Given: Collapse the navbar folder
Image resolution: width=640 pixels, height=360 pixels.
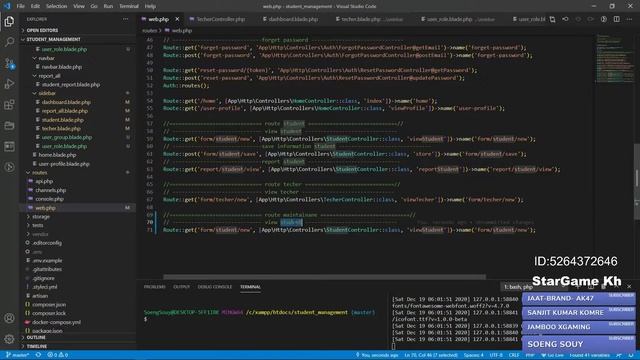Looking at the screenshot, I should pyautogui.click(x=46, y=58).
